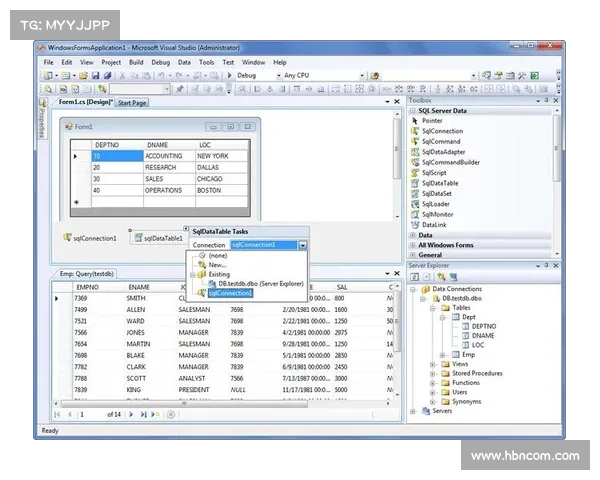Go to first record in Emp navigator
This screenshot has width=600, height=480.
coord(57,414)
